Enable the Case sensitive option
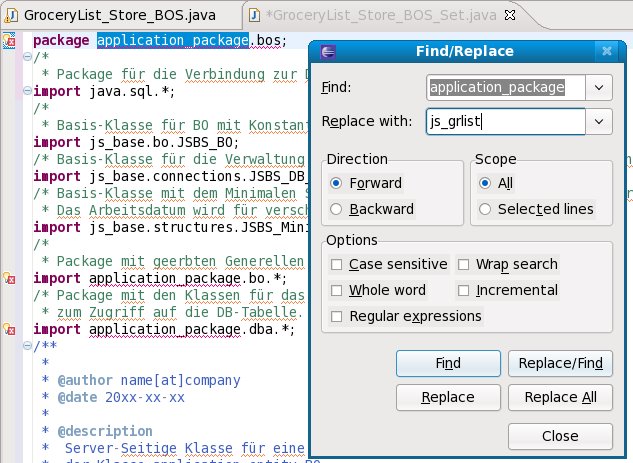This screenshot has width=633, height=463. [337, 265]
